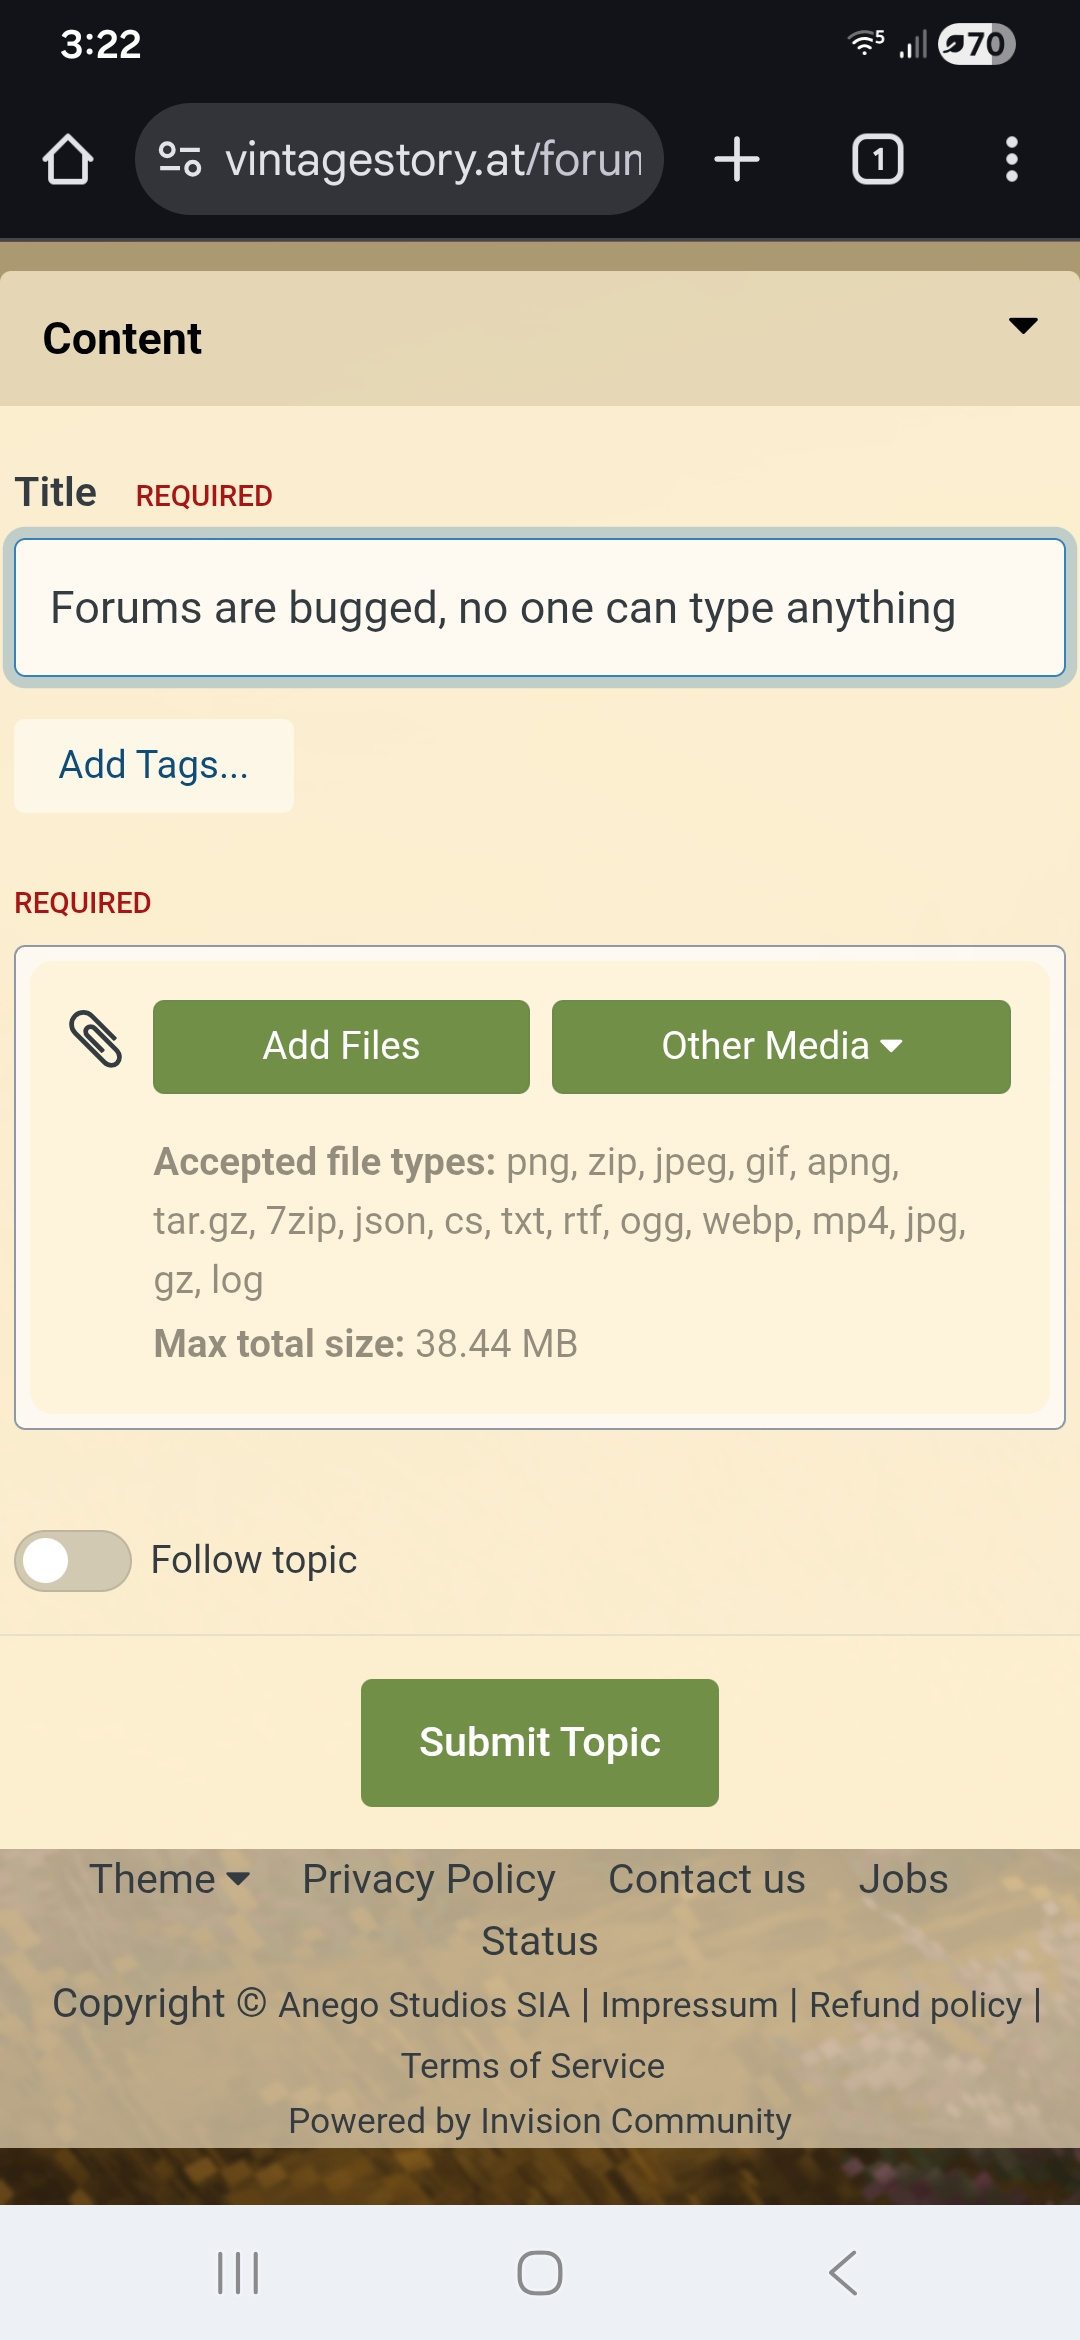Enable the Follow topic toggle
Screen dimensions: 1080x2340
[x=73, y=1560]
